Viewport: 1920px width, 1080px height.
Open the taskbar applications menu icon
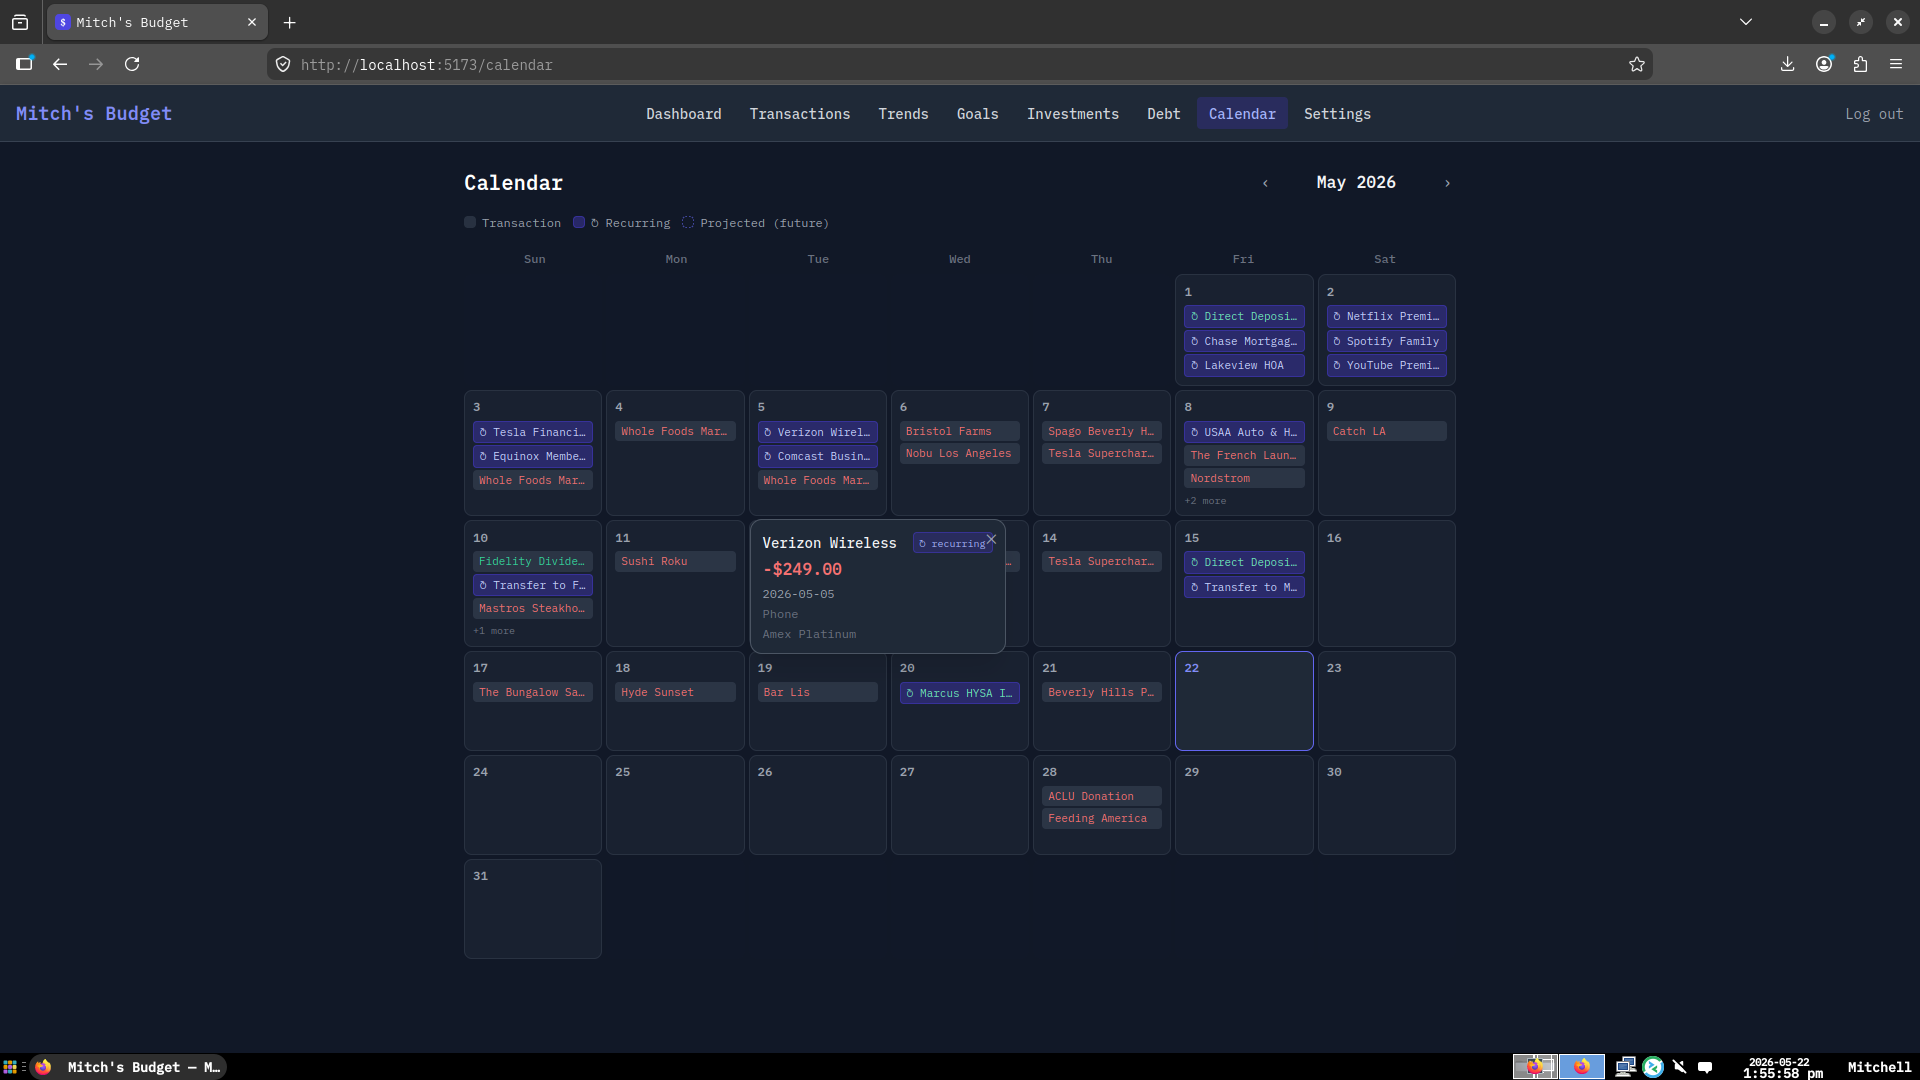pos(10,1067)
